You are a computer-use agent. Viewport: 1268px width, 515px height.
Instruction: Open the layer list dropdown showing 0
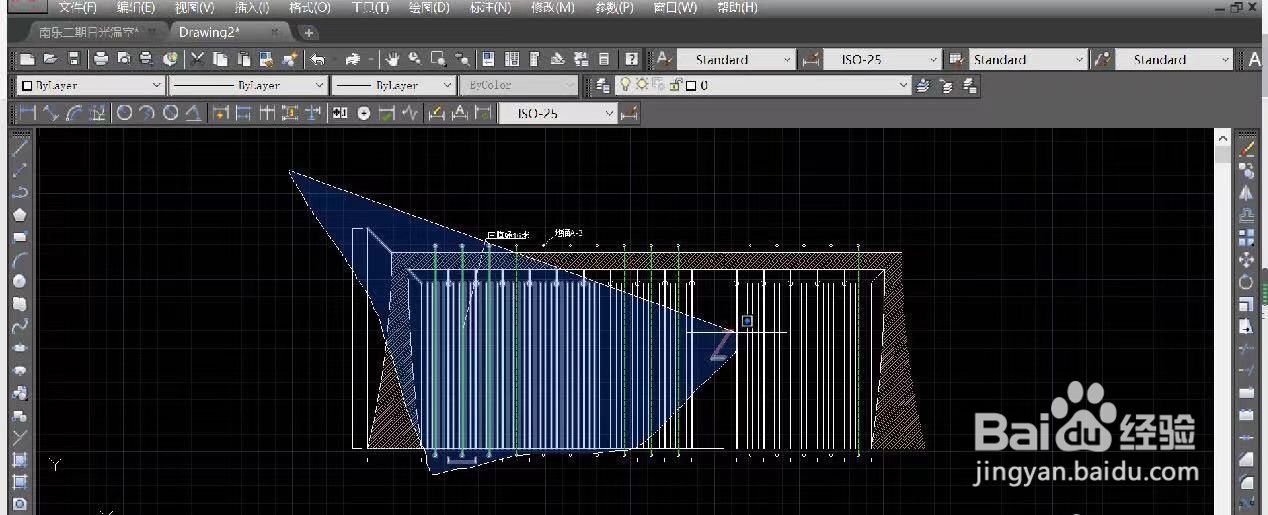pos(765,86)
